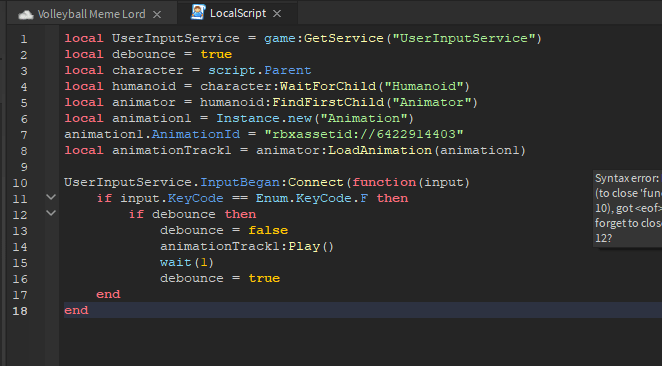Click line number 10 in the gutter
This screenshot has height=366, width=662.
click(20, 183)
